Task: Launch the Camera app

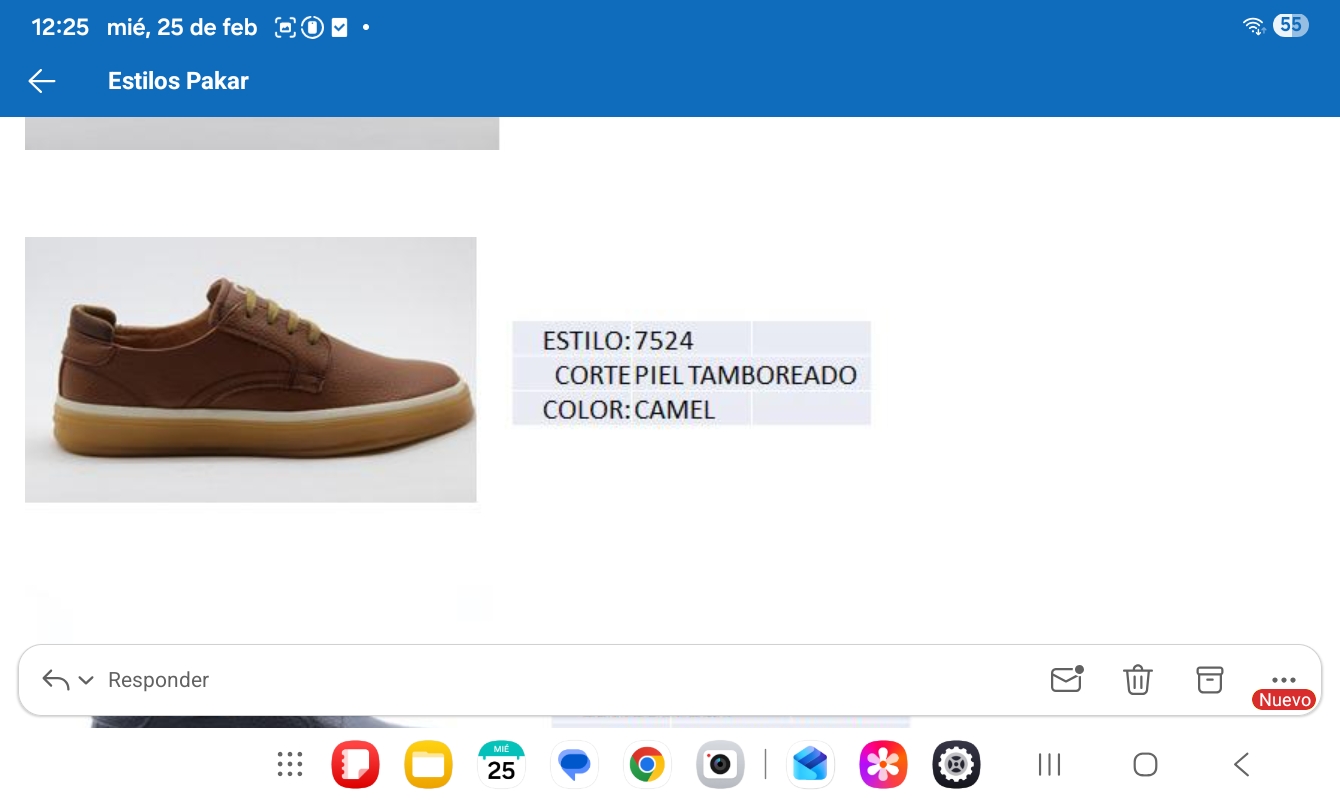Action: pyautogui.click(x=720, y=765)
